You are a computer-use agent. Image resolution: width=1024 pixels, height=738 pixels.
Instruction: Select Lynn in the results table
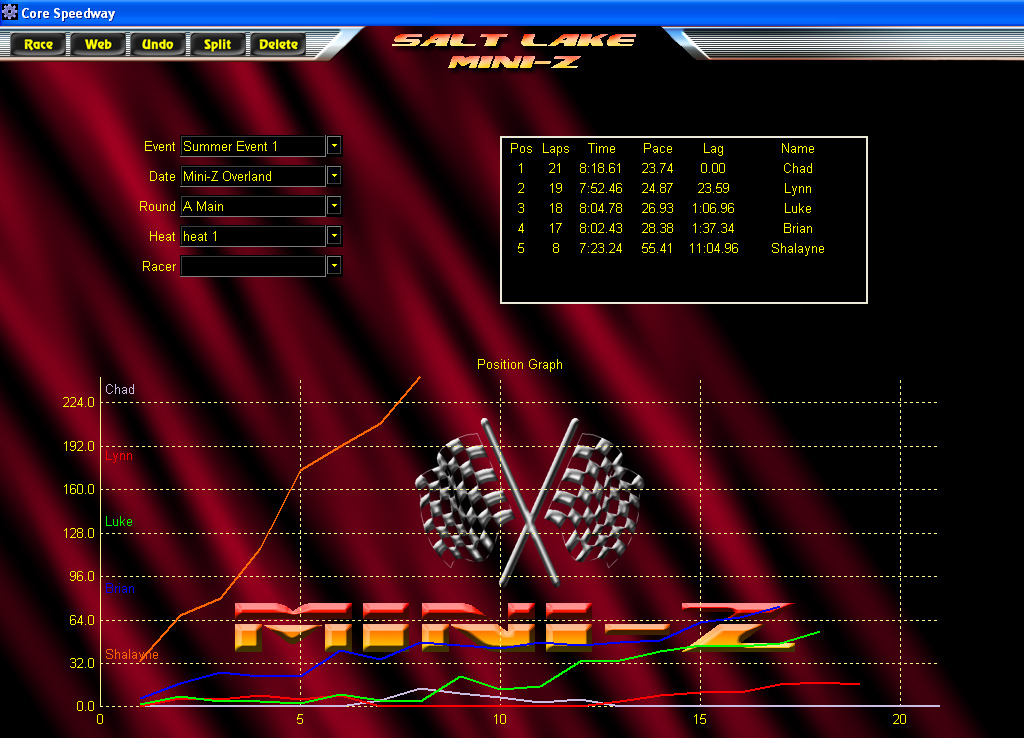797,189
